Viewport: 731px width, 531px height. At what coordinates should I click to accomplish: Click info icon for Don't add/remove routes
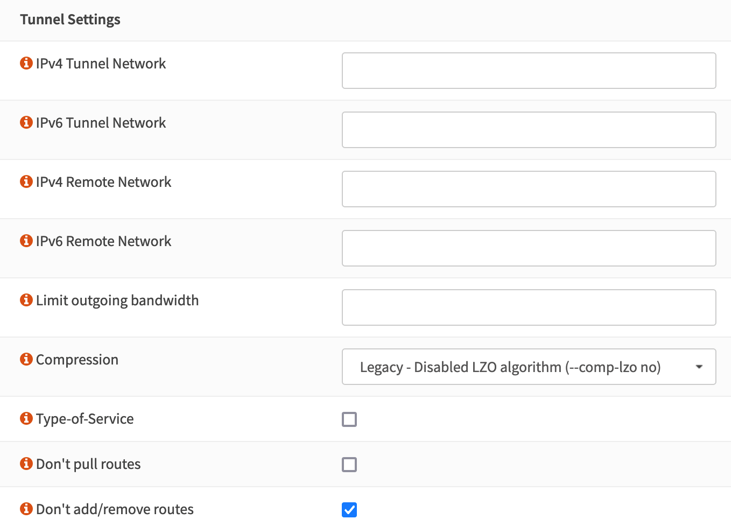point(26,509)
